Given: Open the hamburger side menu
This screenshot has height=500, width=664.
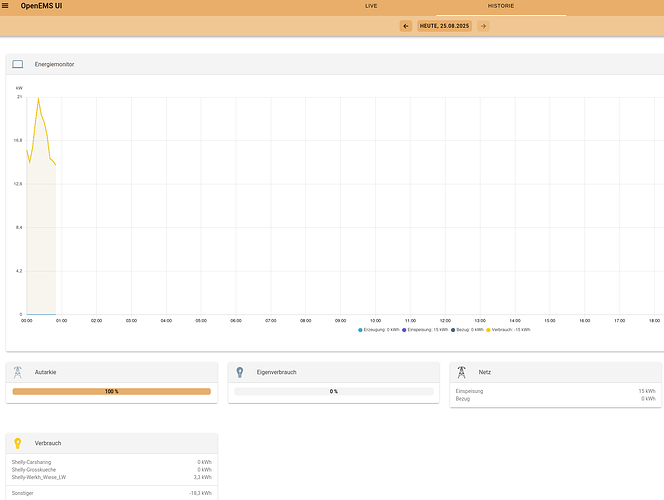Looking at the screenshot, I should click(x=5, y=6).
